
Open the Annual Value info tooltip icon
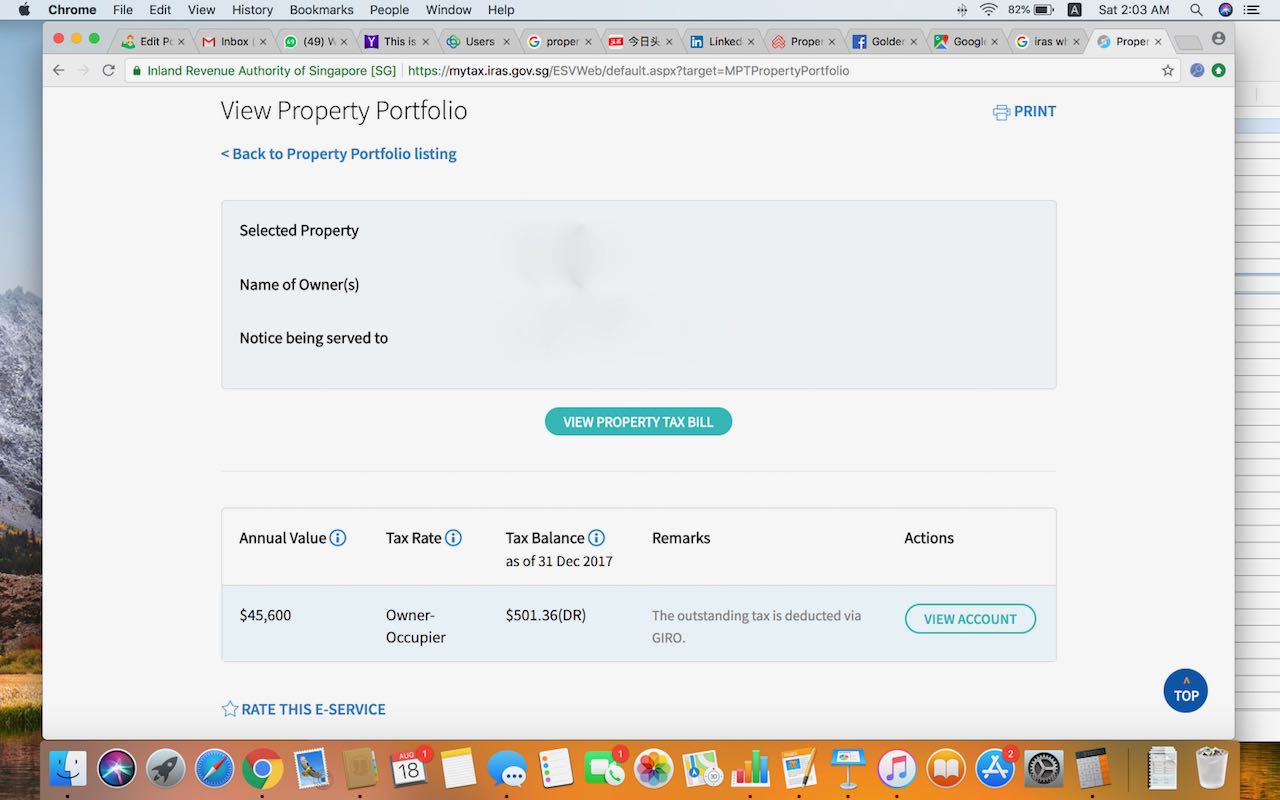(339, 537)
